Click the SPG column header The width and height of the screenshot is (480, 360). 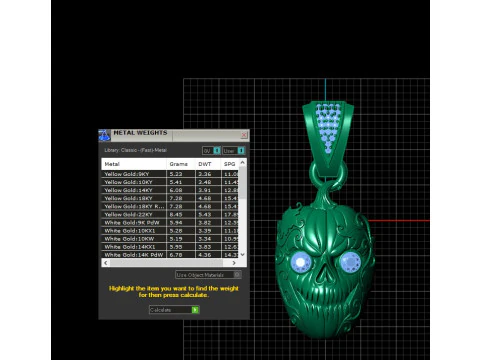coord(230,164)
